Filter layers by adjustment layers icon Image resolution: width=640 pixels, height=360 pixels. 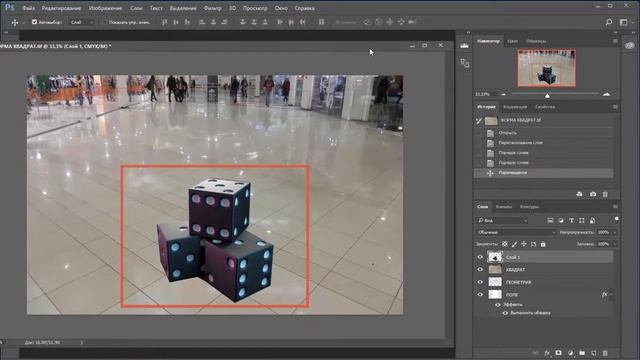[561, 220]
